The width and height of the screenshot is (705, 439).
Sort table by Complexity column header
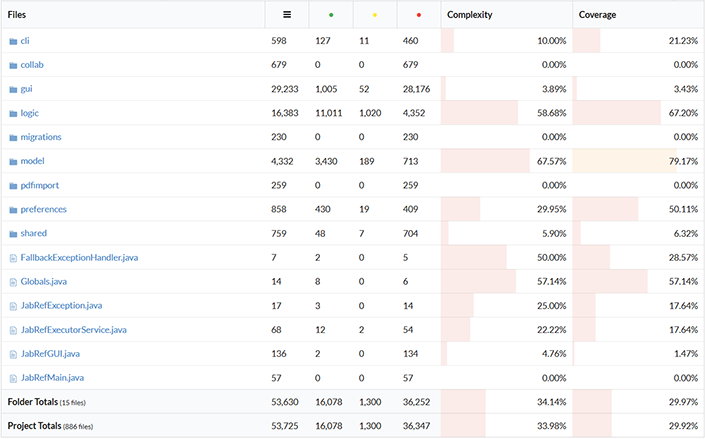click(469, 15)
